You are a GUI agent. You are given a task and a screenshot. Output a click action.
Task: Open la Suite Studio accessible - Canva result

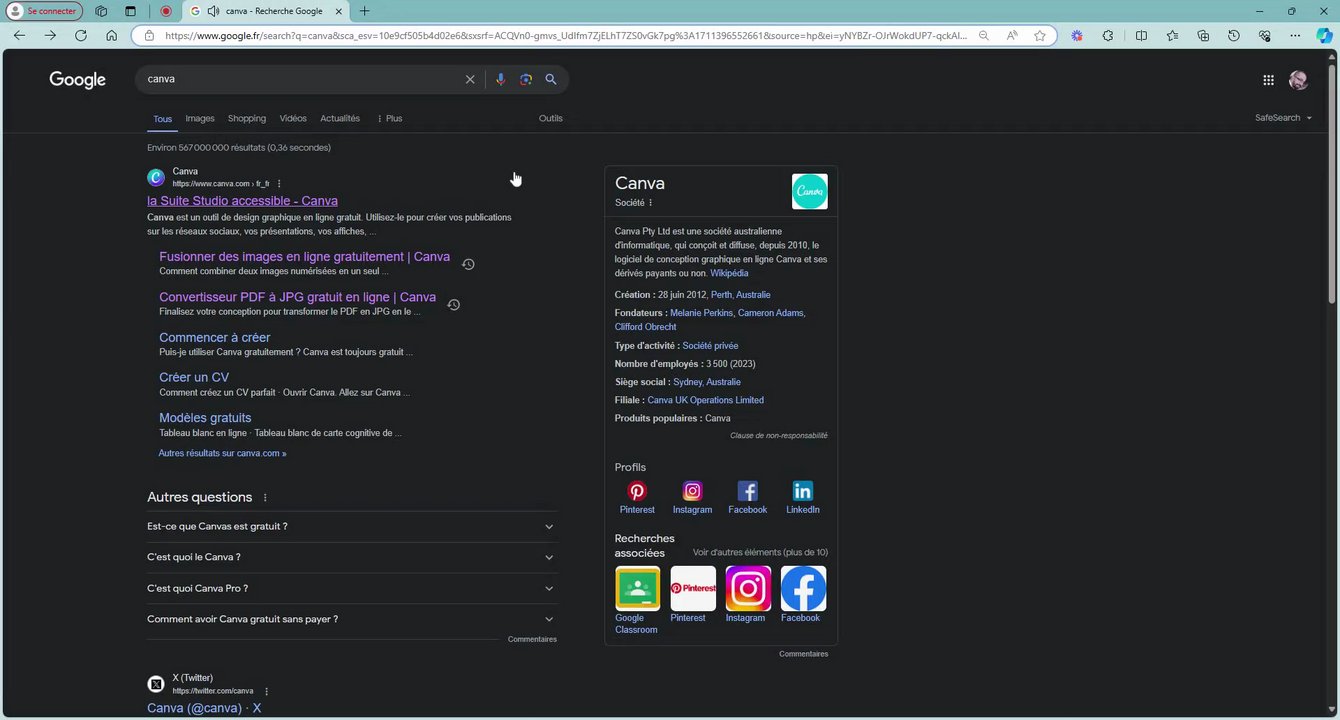coord(242,201)
